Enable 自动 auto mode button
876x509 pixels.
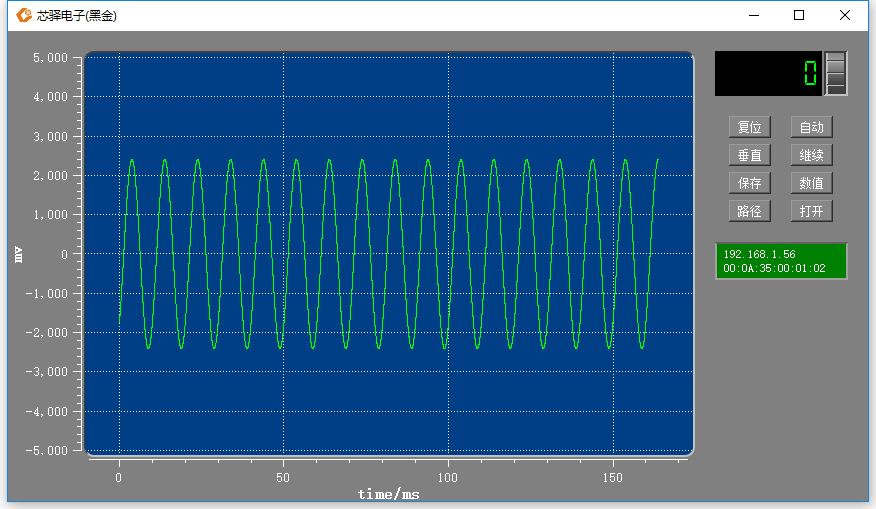[x=812, y=127]
